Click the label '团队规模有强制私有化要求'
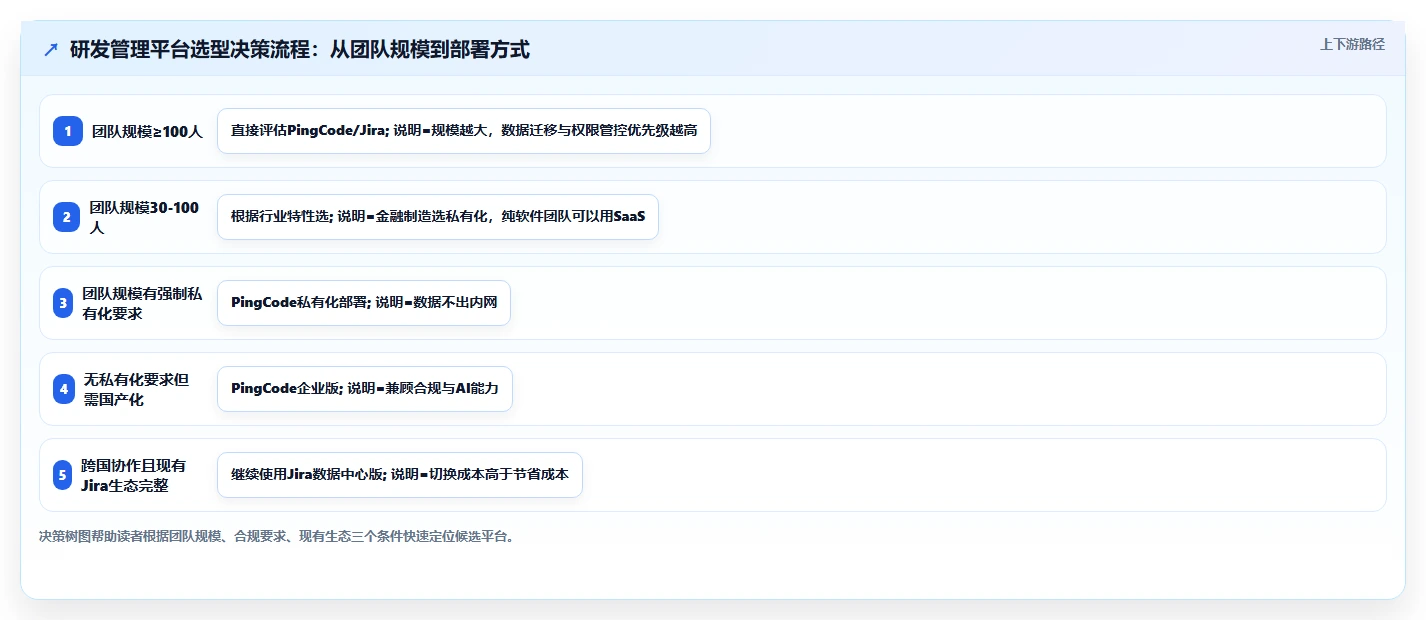The height and width of the screenshot is (620, 1426). coord(142,303)
